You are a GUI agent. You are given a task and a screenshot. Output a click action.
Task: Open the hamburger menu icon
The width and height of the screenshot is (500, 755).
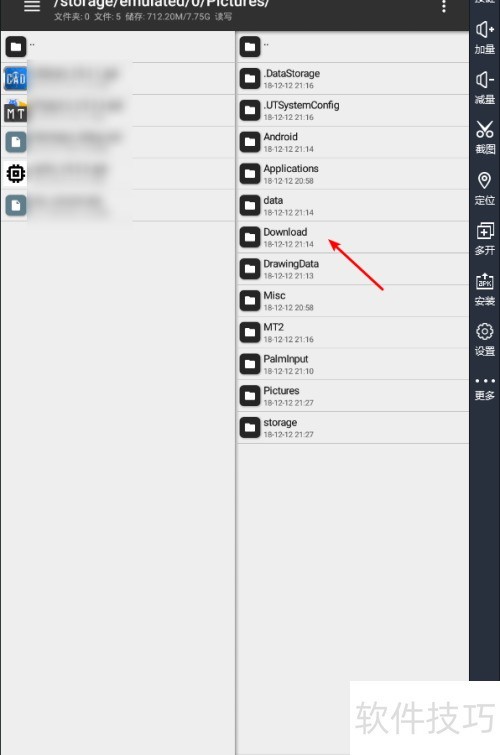tap(32, 6)
